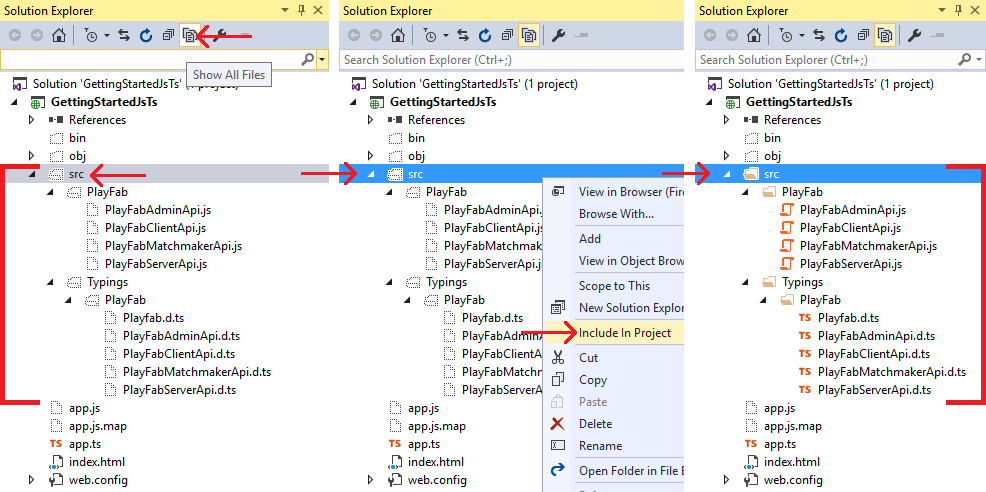This screenshot has width=986, height=492.
Task: Choose Rename in the context menu
Action: (600, 446)
